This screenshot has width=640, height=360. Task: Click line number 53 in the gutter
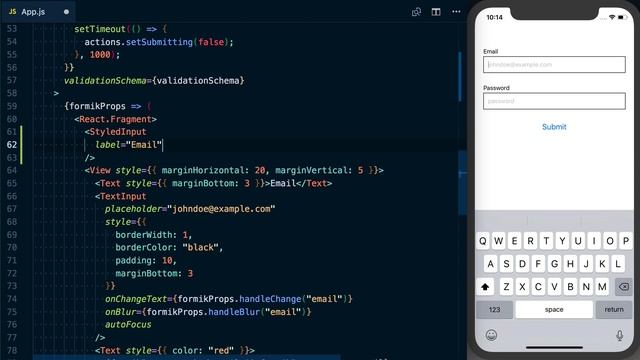(12, 29)
